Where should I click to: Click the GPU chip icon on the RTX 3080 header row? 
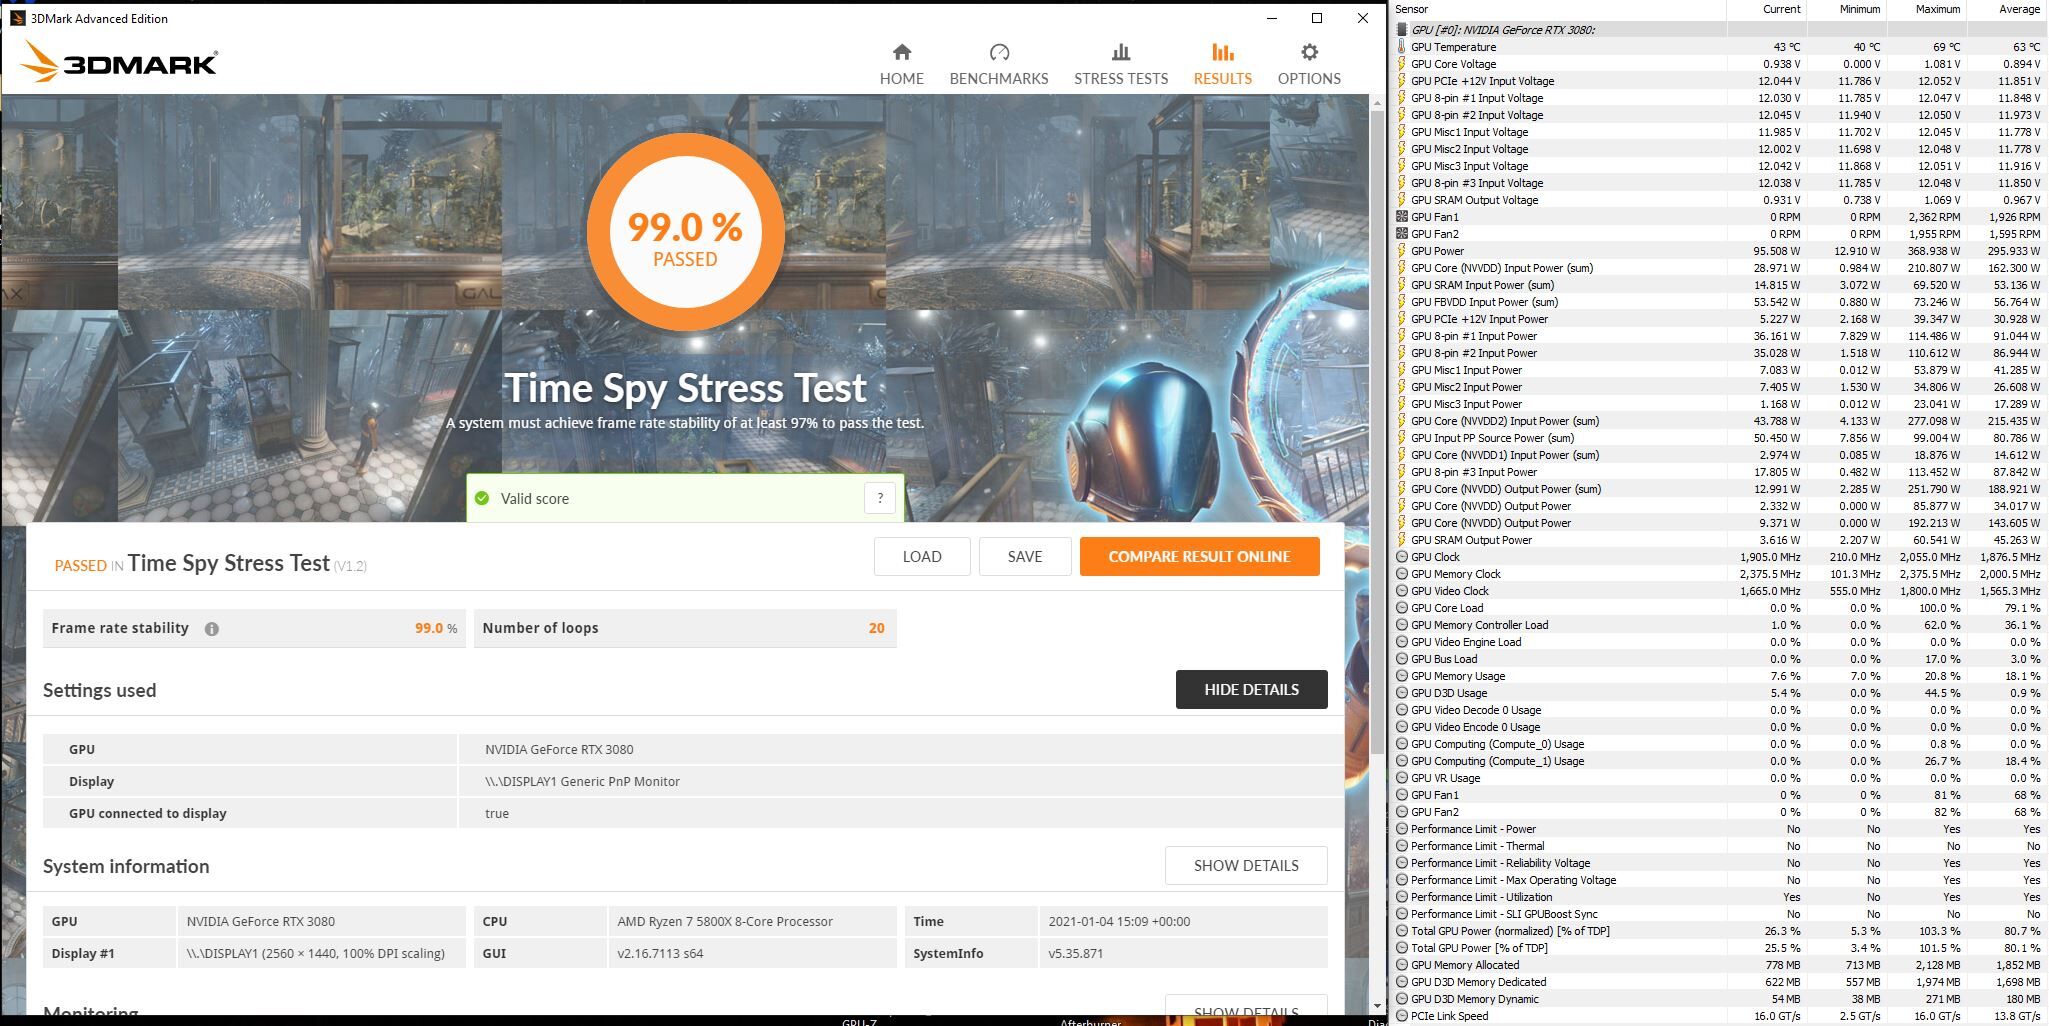(1402, 30)
